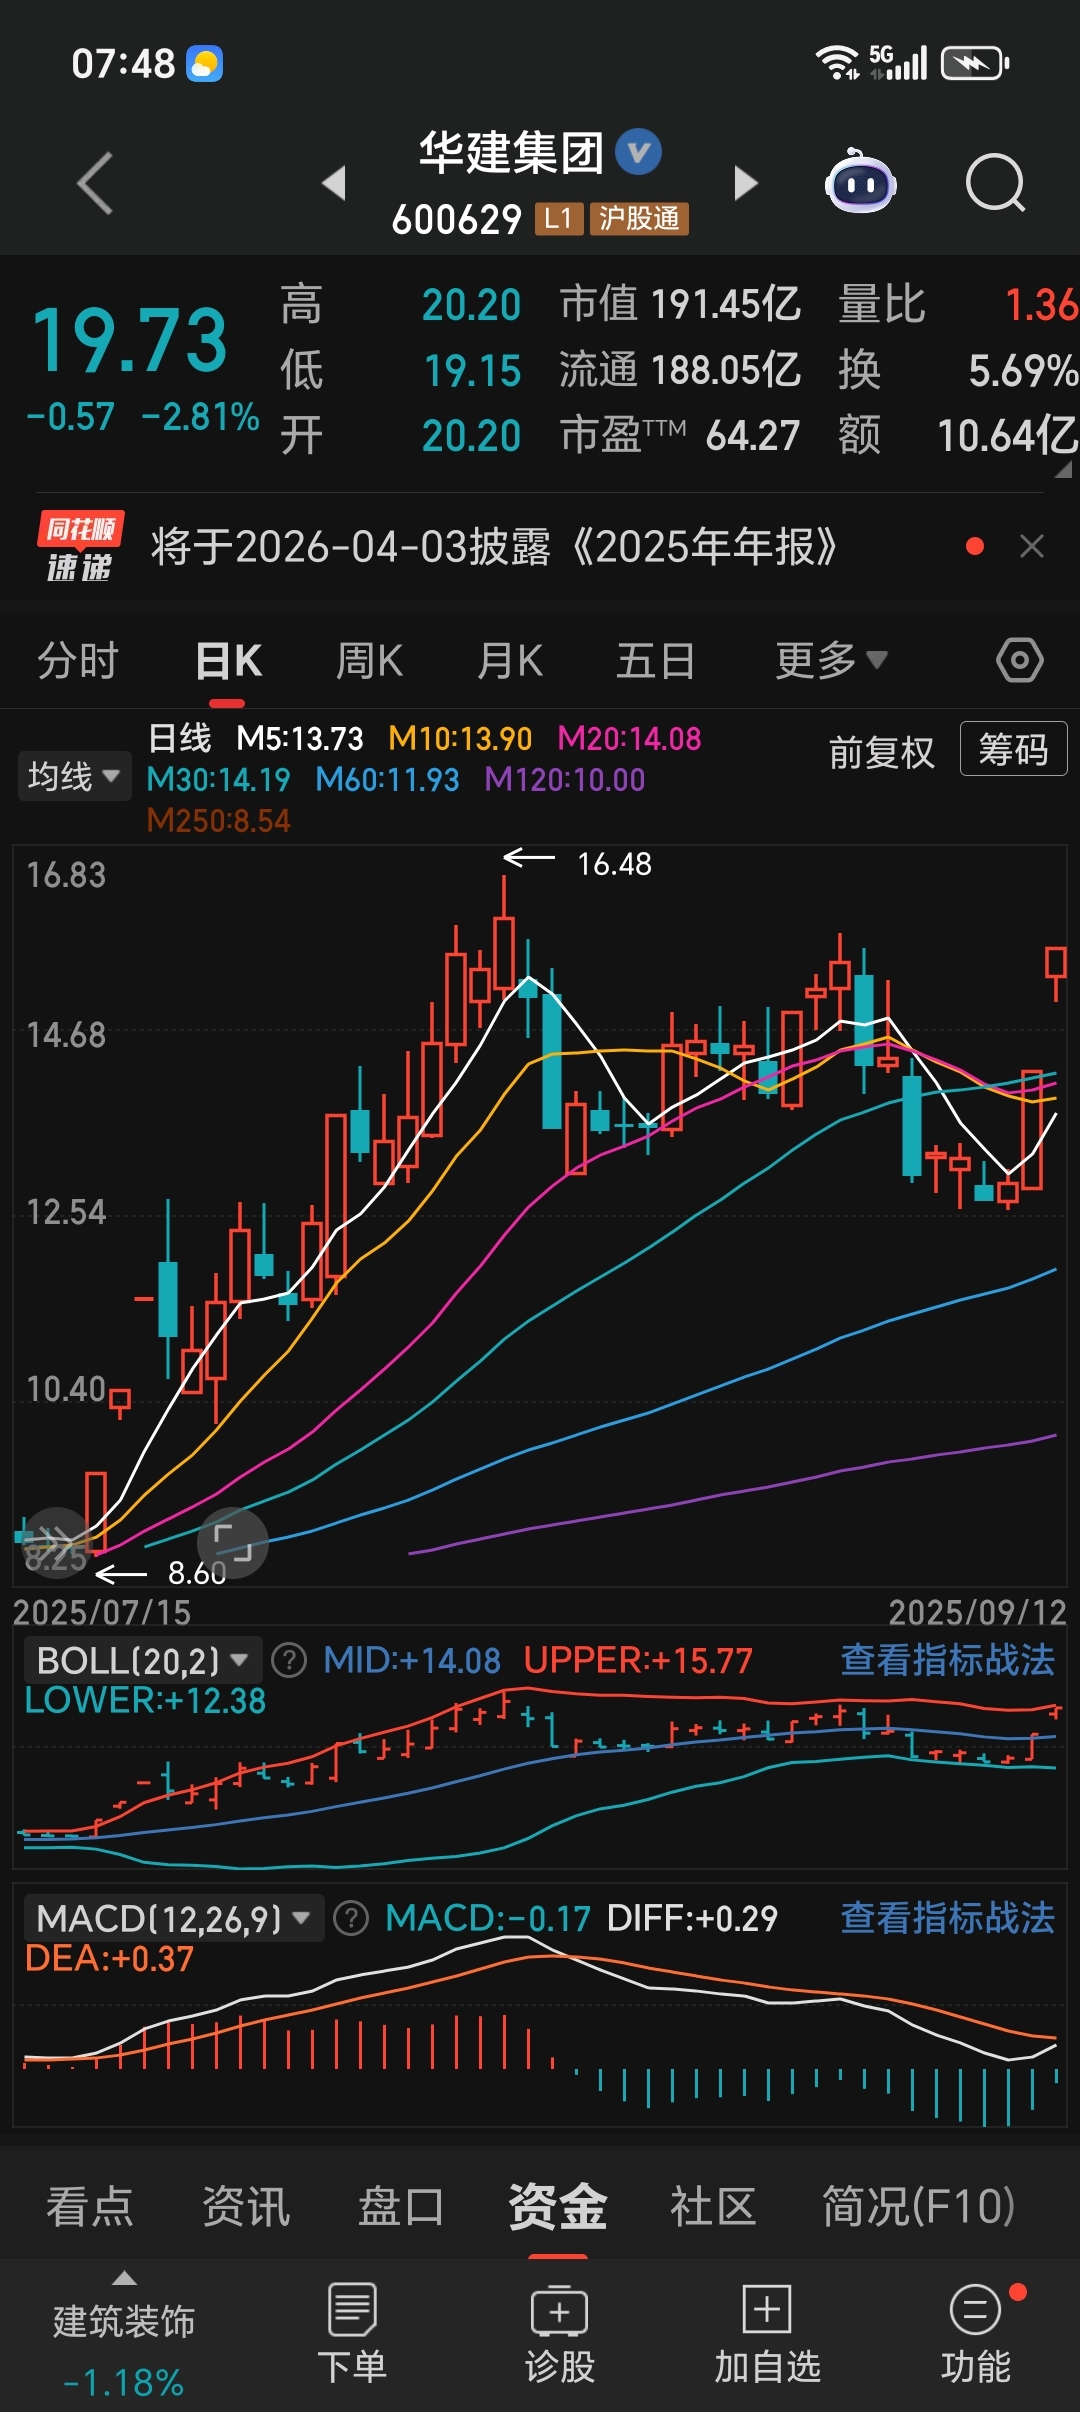This screenshot has height=2412, width=1080.
Task: Tap M60:11.93 moving average label
Action: pos(387,779)
